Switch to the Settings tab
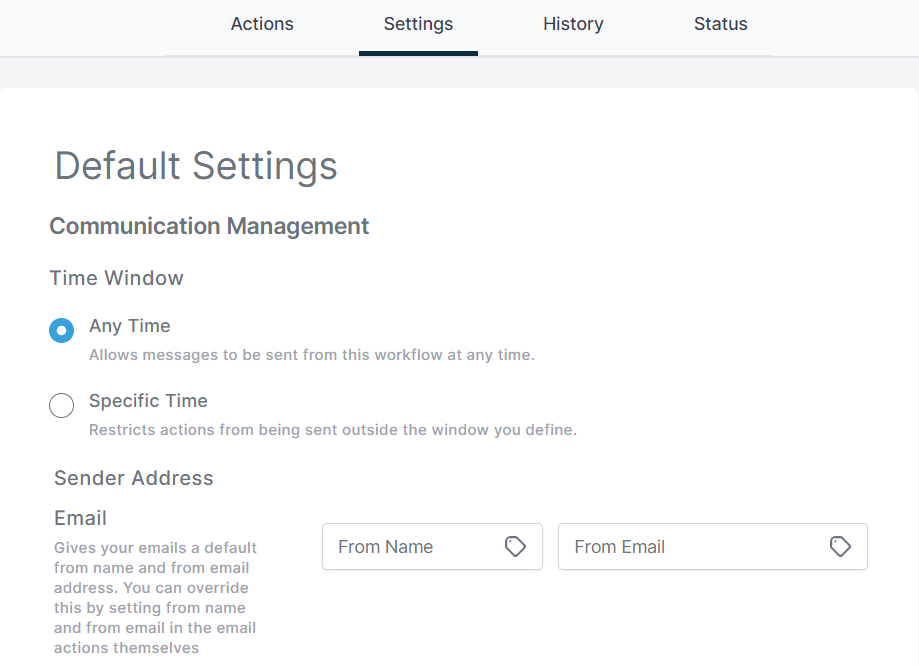Image resolution: width=919 pixels, height=665 pixels. click(x=418, y=24)
